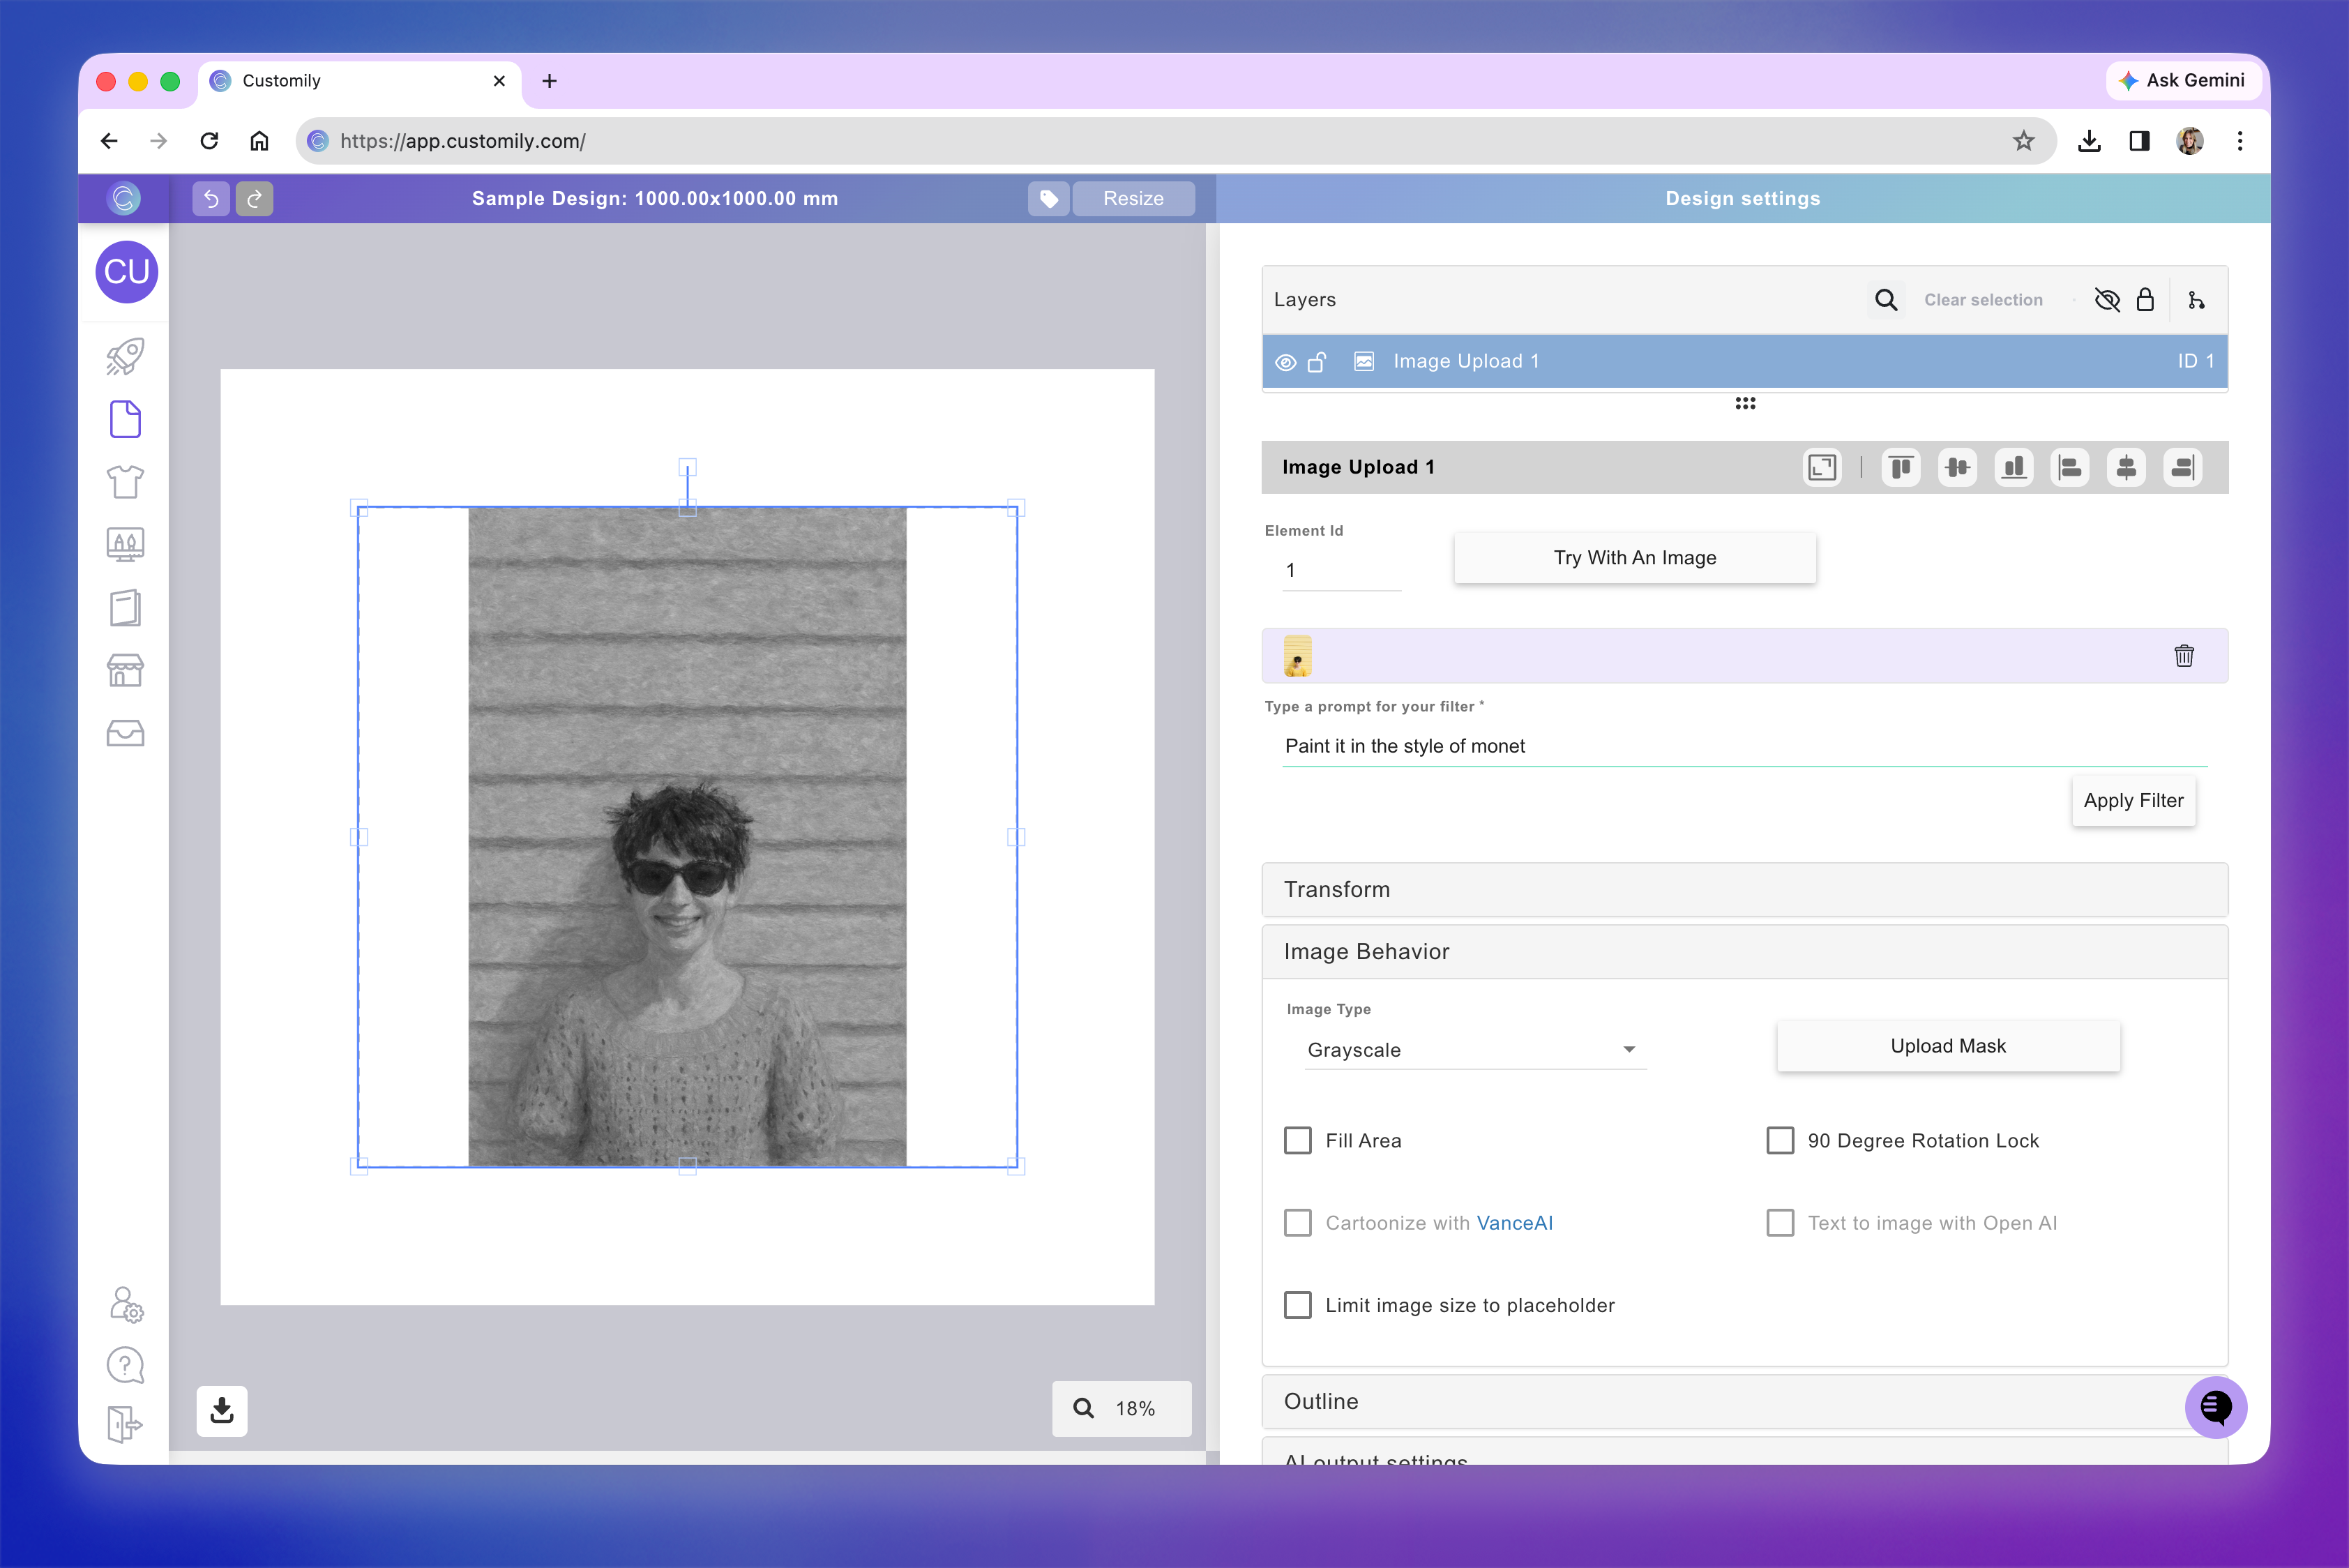This screenshot has height=1568, width=2349.
Task: Click the tag icon beside Resize
Action: pos(1048,198)
